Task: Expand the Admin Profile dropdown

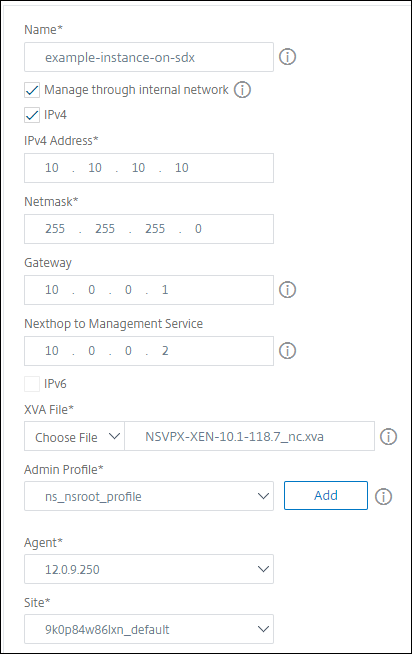Action: pyautogui.click(x=149, y=496)
